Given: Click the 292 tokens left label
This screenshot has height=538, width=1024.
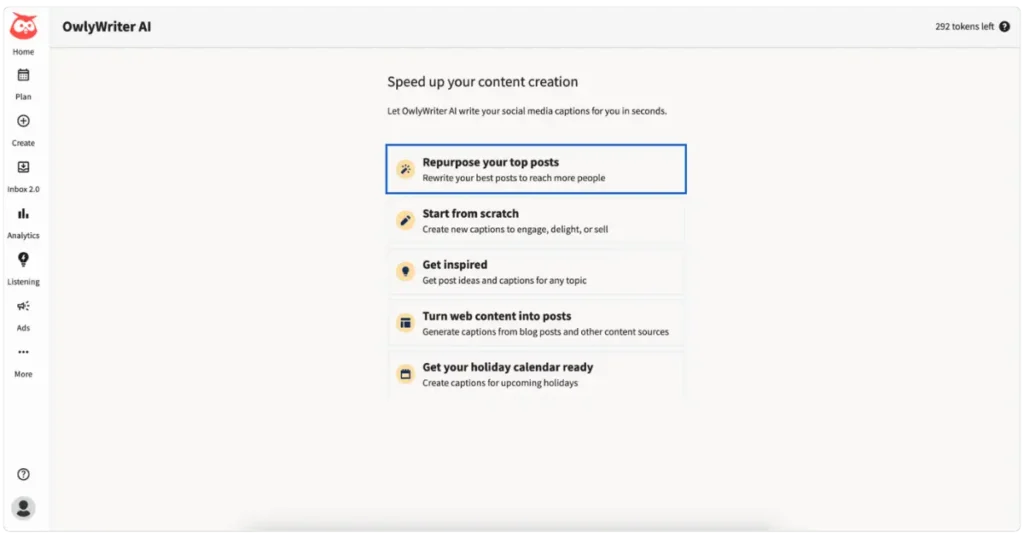Looking at the screenshot, I should (x=964, y=27).
